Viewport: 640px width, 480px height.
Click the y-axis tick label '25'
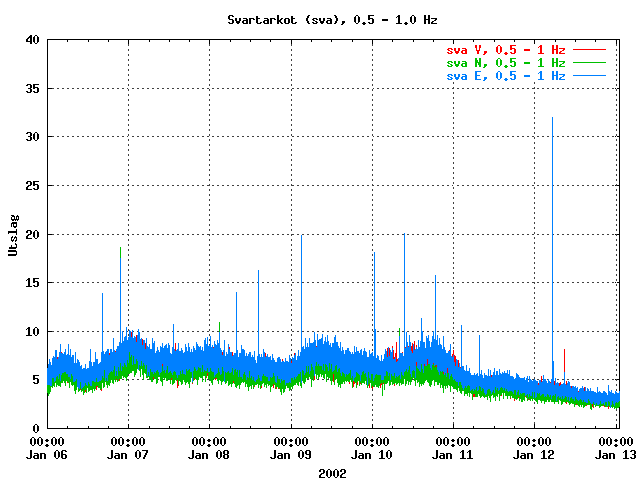click(32, 186)
